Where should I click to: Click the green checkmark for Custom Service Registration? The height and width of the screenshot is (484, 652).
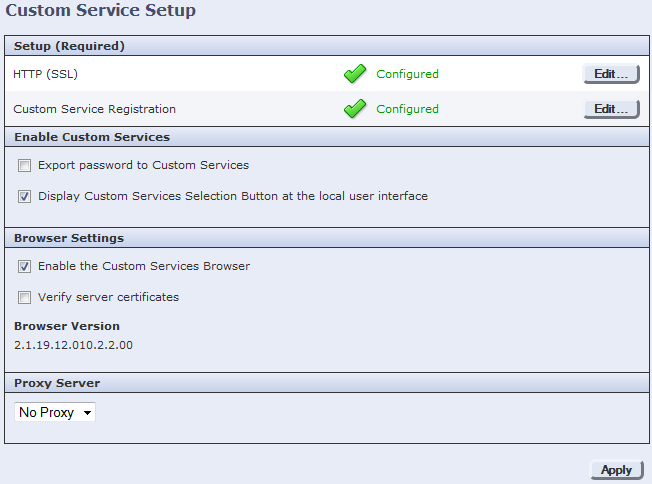pyautogui.click(x=355, y=109)
